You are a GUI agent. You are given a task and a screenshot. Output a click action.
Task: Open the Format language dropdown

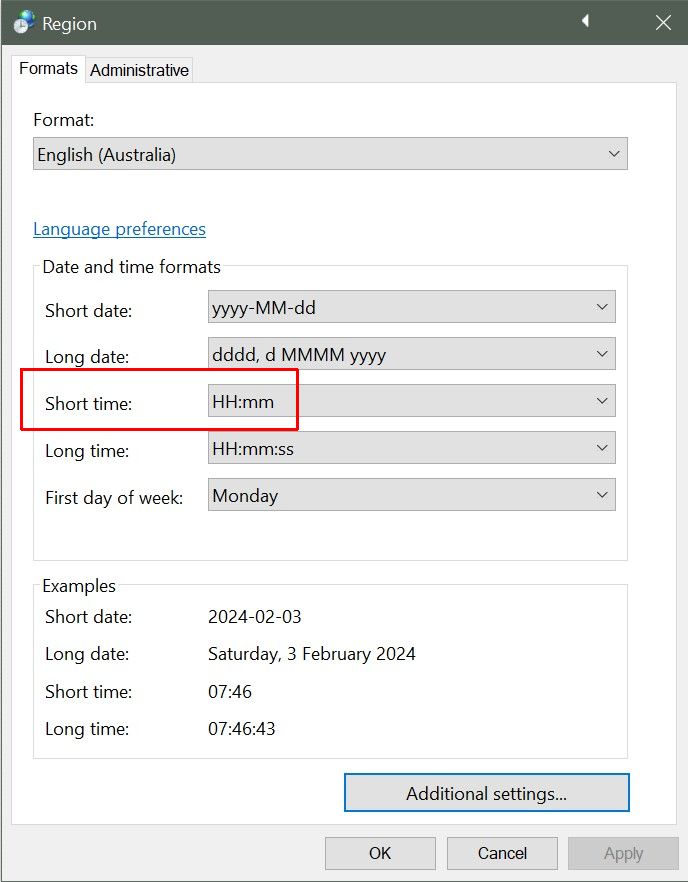click(x=330, y=155)
